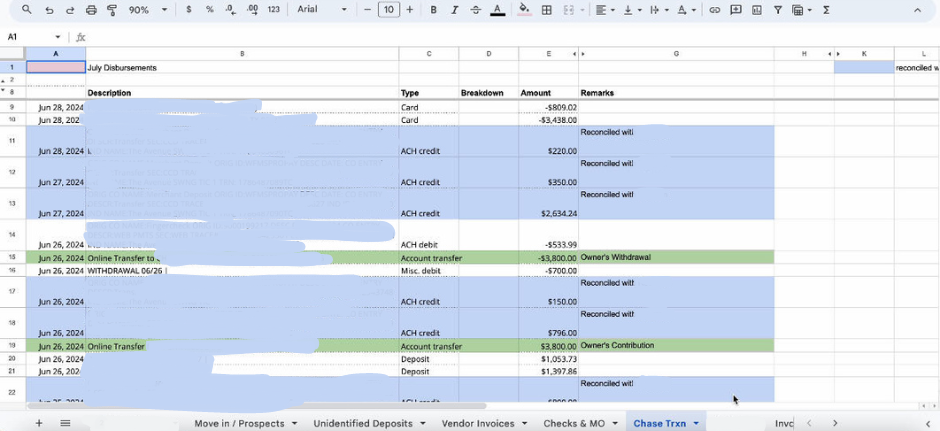Click the font size input field

pos(389,10)
